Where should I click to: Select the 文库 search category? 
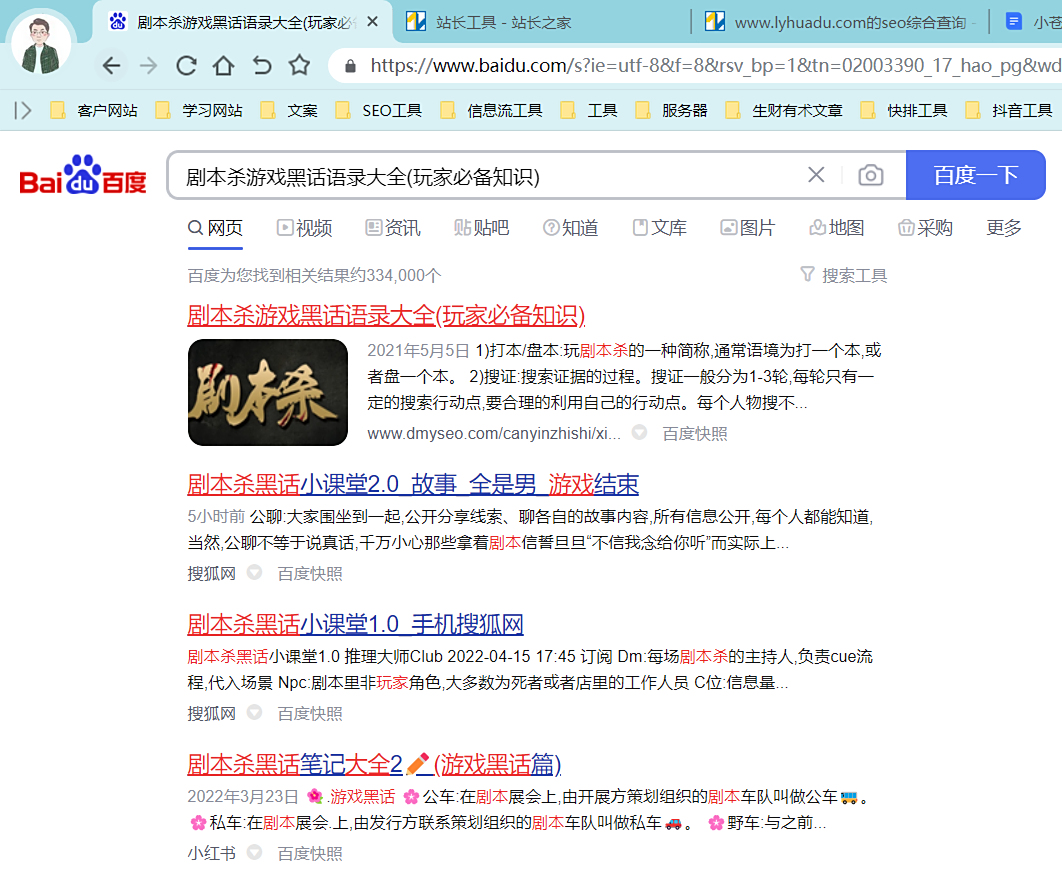pos(660,228)
